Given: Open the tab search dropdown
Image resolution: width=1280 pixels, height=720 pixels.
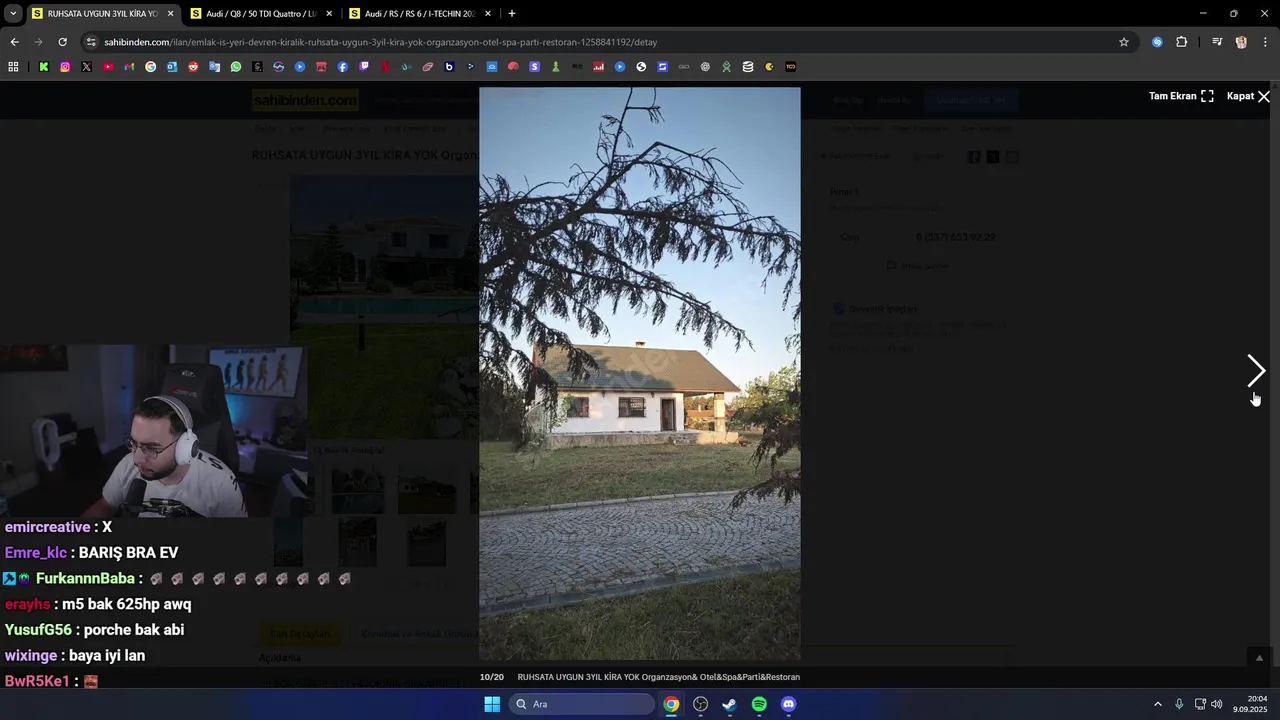Looking at the screenshot, I should 12,14.
